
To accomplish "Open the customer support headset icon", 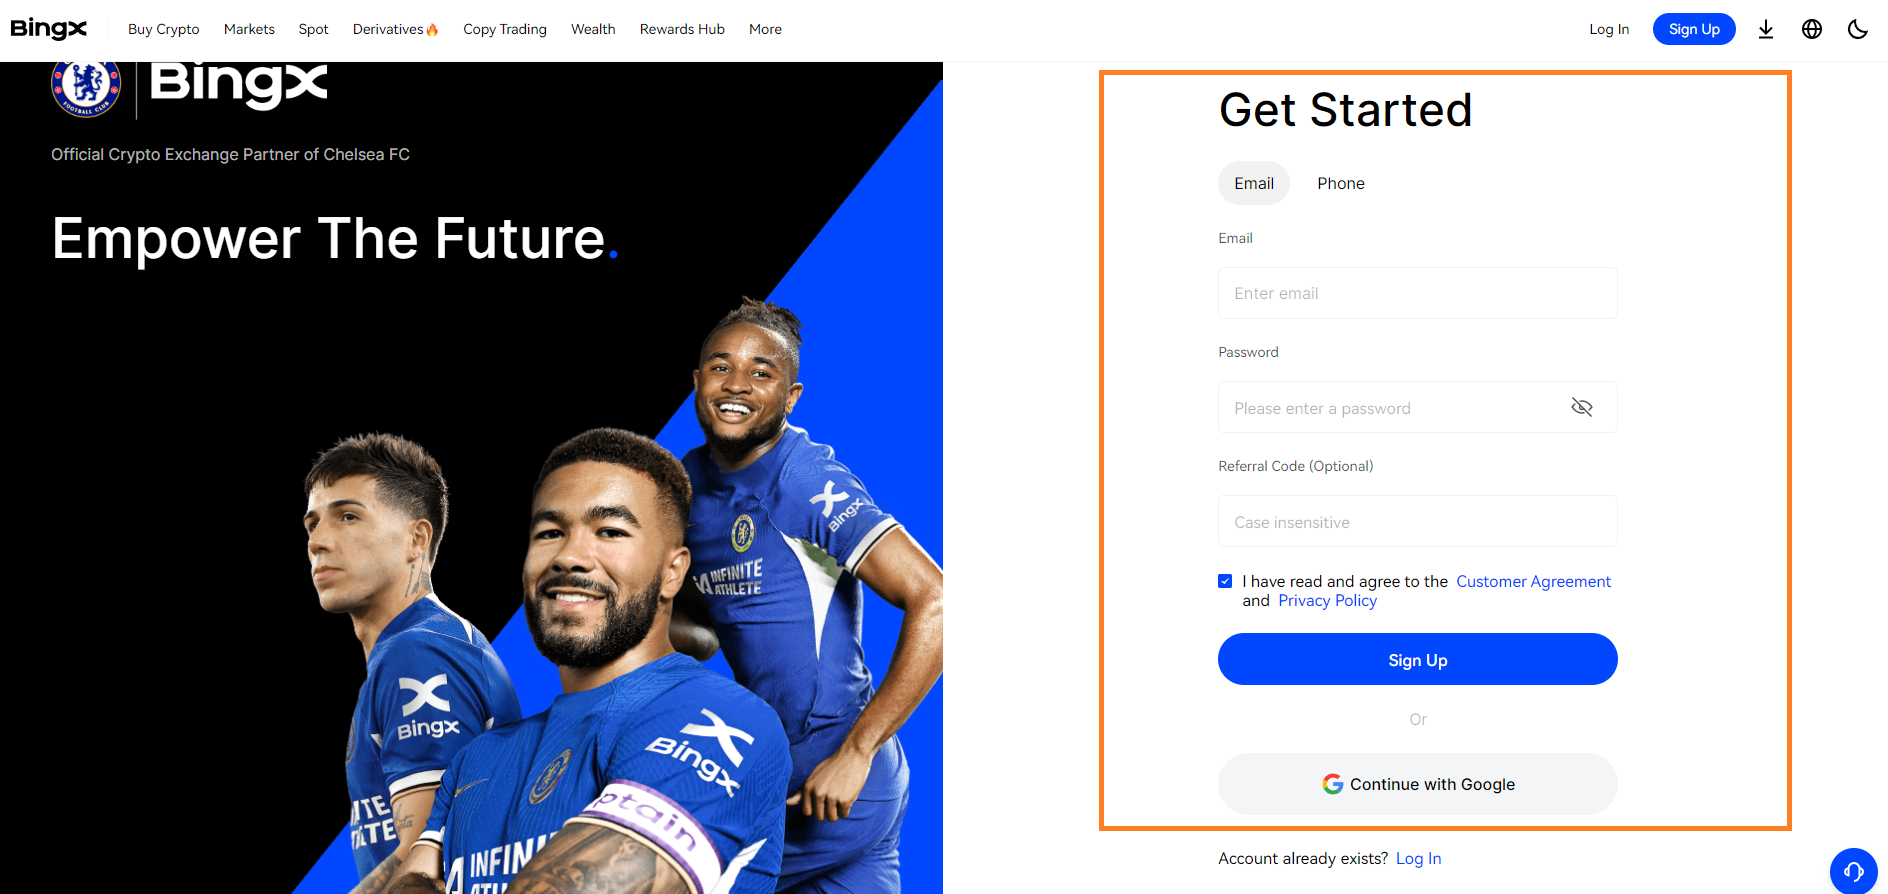I will (1854, 871).
